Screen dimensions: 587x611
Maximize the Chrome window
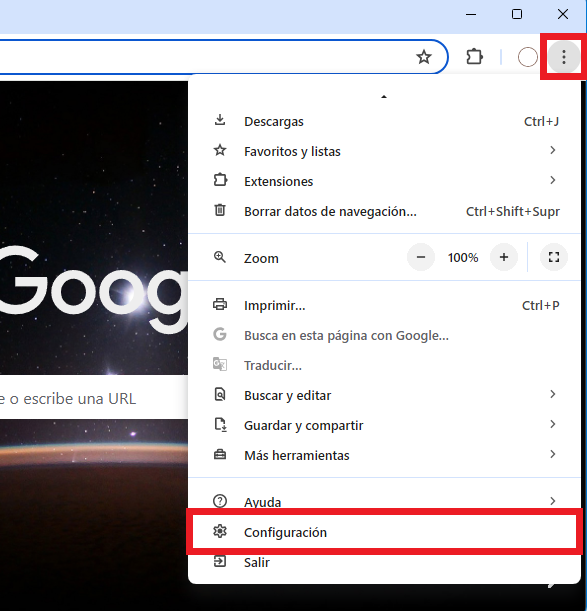[517, 14]
